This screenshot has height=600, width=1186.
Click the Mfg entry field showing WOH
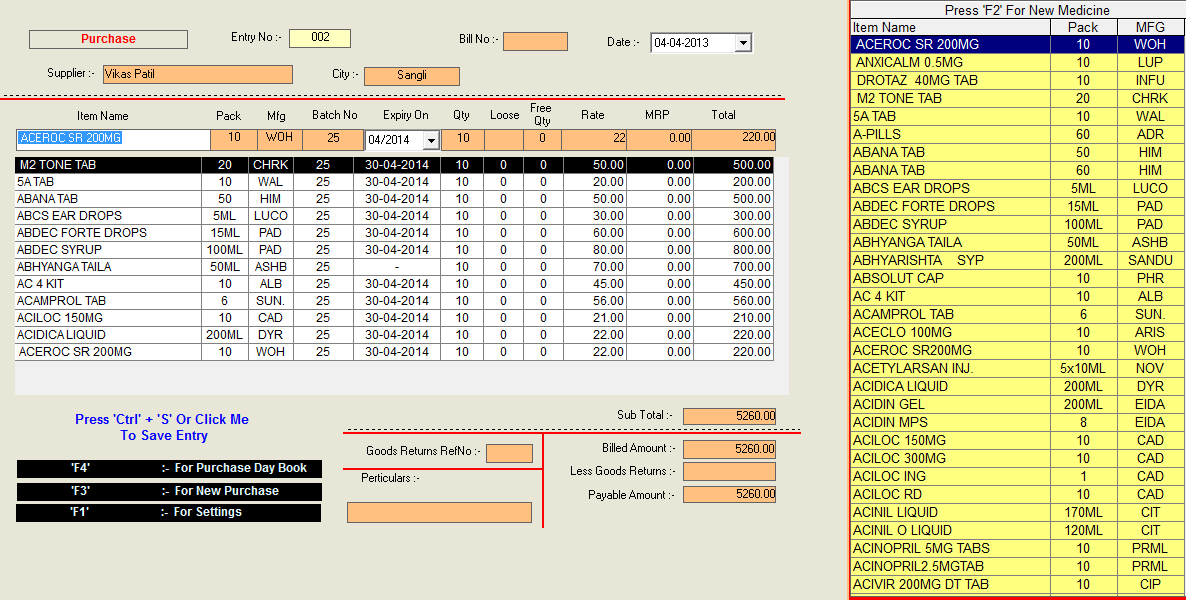280,139
